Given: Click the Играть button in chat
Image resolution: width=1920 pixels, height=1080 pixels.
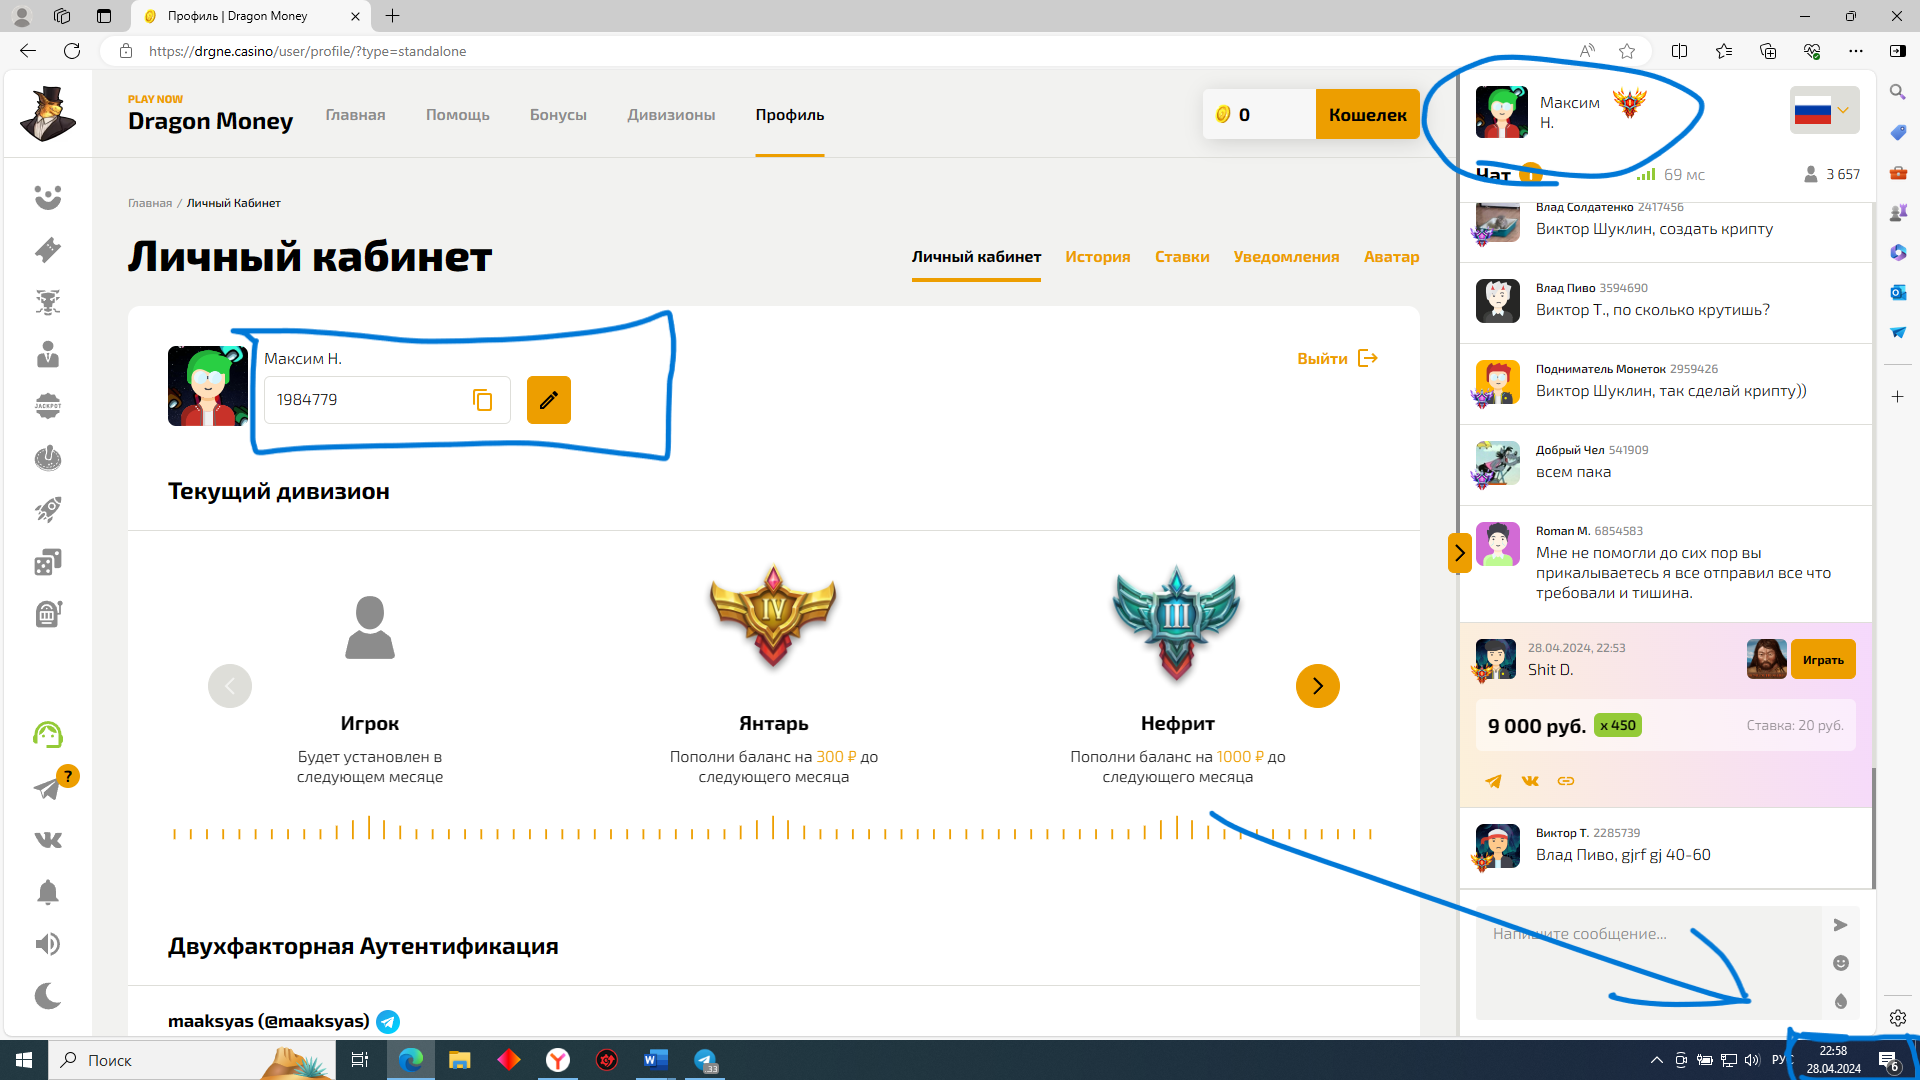Looking at the screenshot, I should click(1823, 659).
